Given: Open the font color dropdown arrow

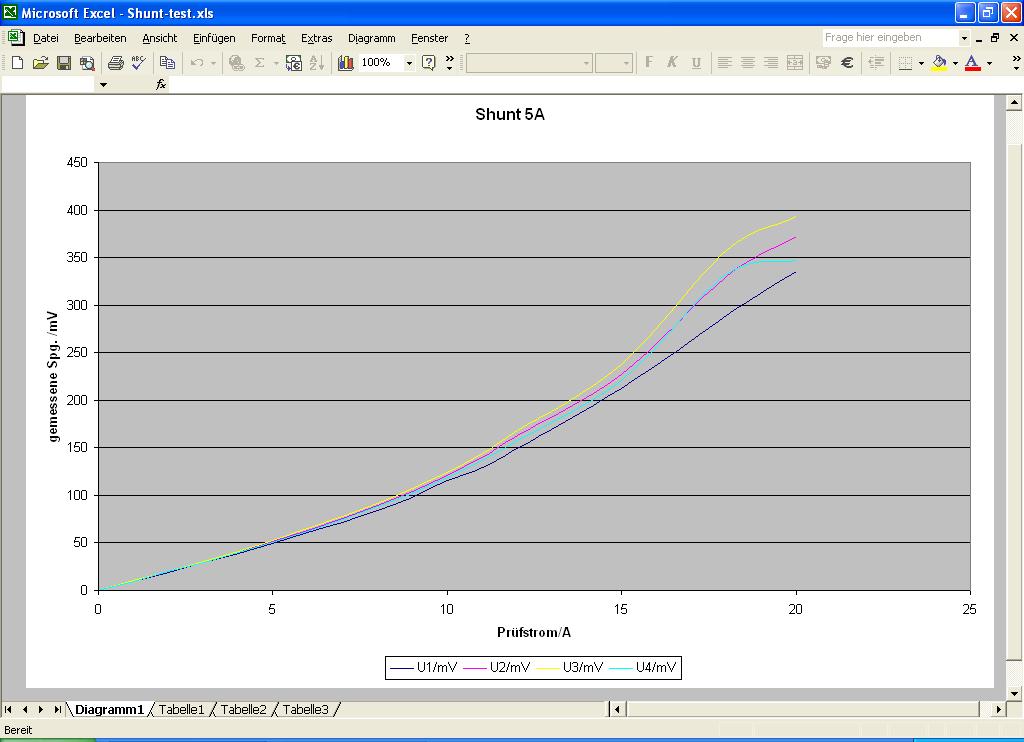Looking at the screenshot, I should pos(989,63).
